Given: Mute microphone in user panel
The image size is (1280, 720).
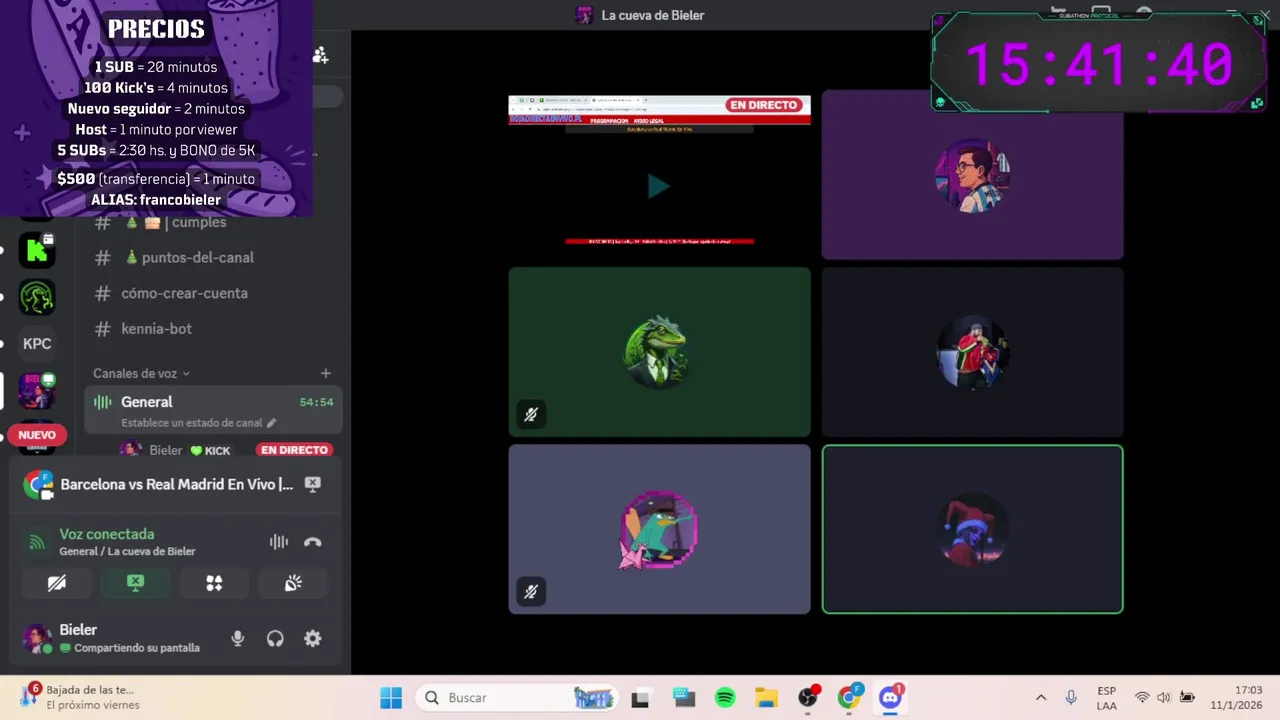Looking at the screenshot, I should (237, 638).
